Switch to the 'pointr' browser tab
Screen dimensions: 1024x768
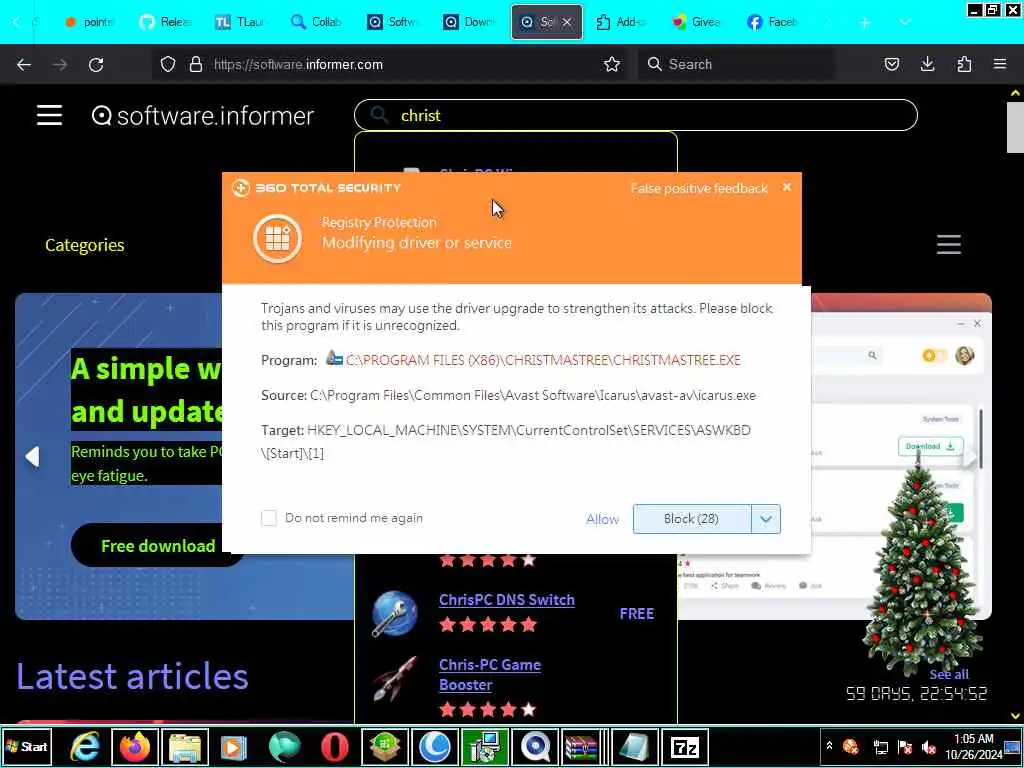89,22
